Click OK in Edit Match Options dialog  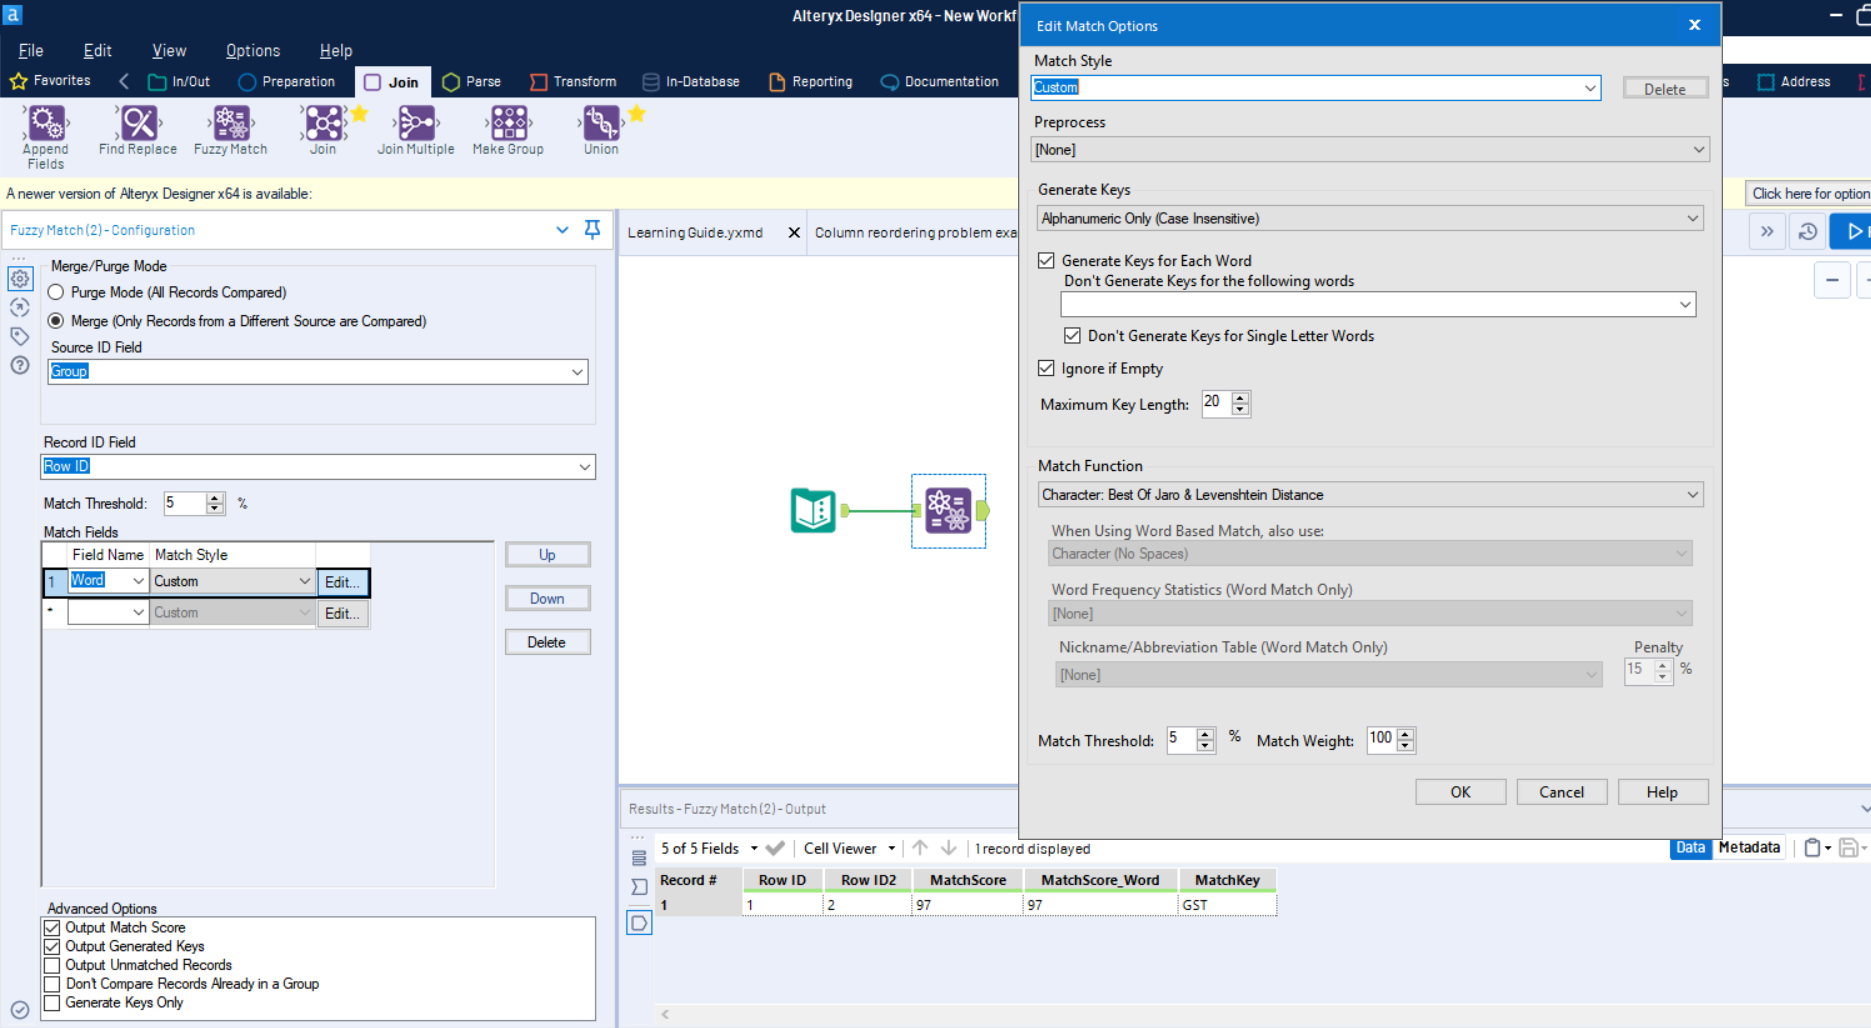(1460, 791)
